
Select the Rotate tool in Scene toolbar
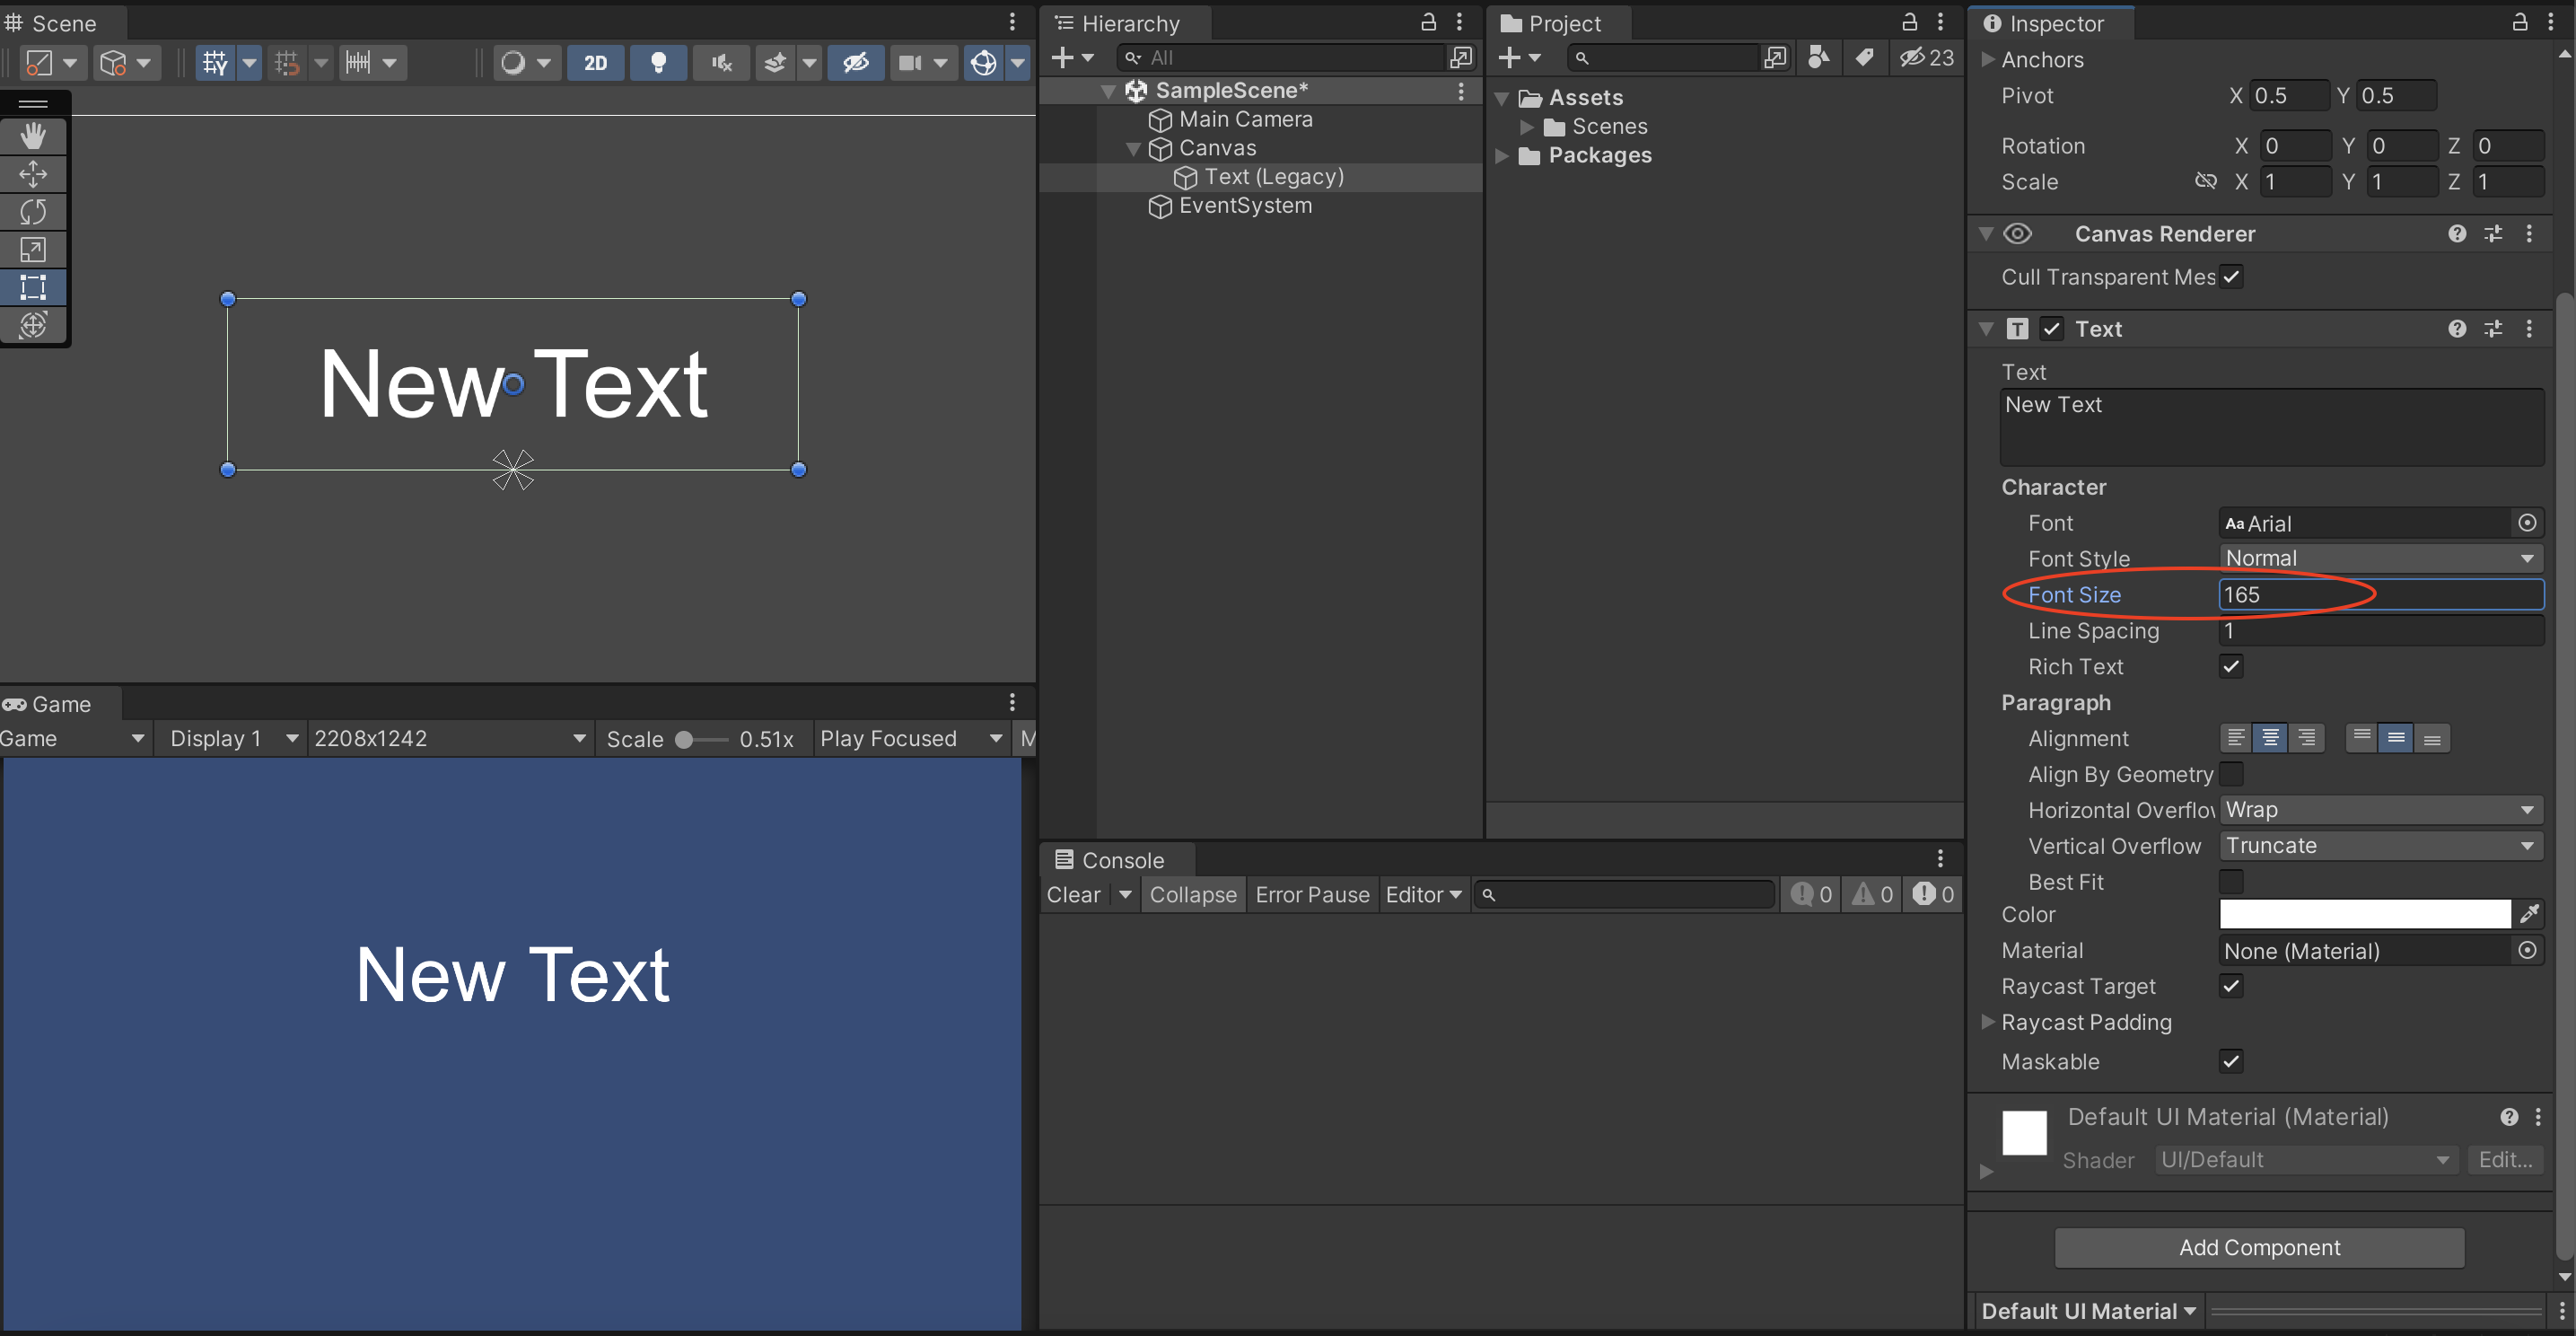pyautogui.click(x=33, y=212)
